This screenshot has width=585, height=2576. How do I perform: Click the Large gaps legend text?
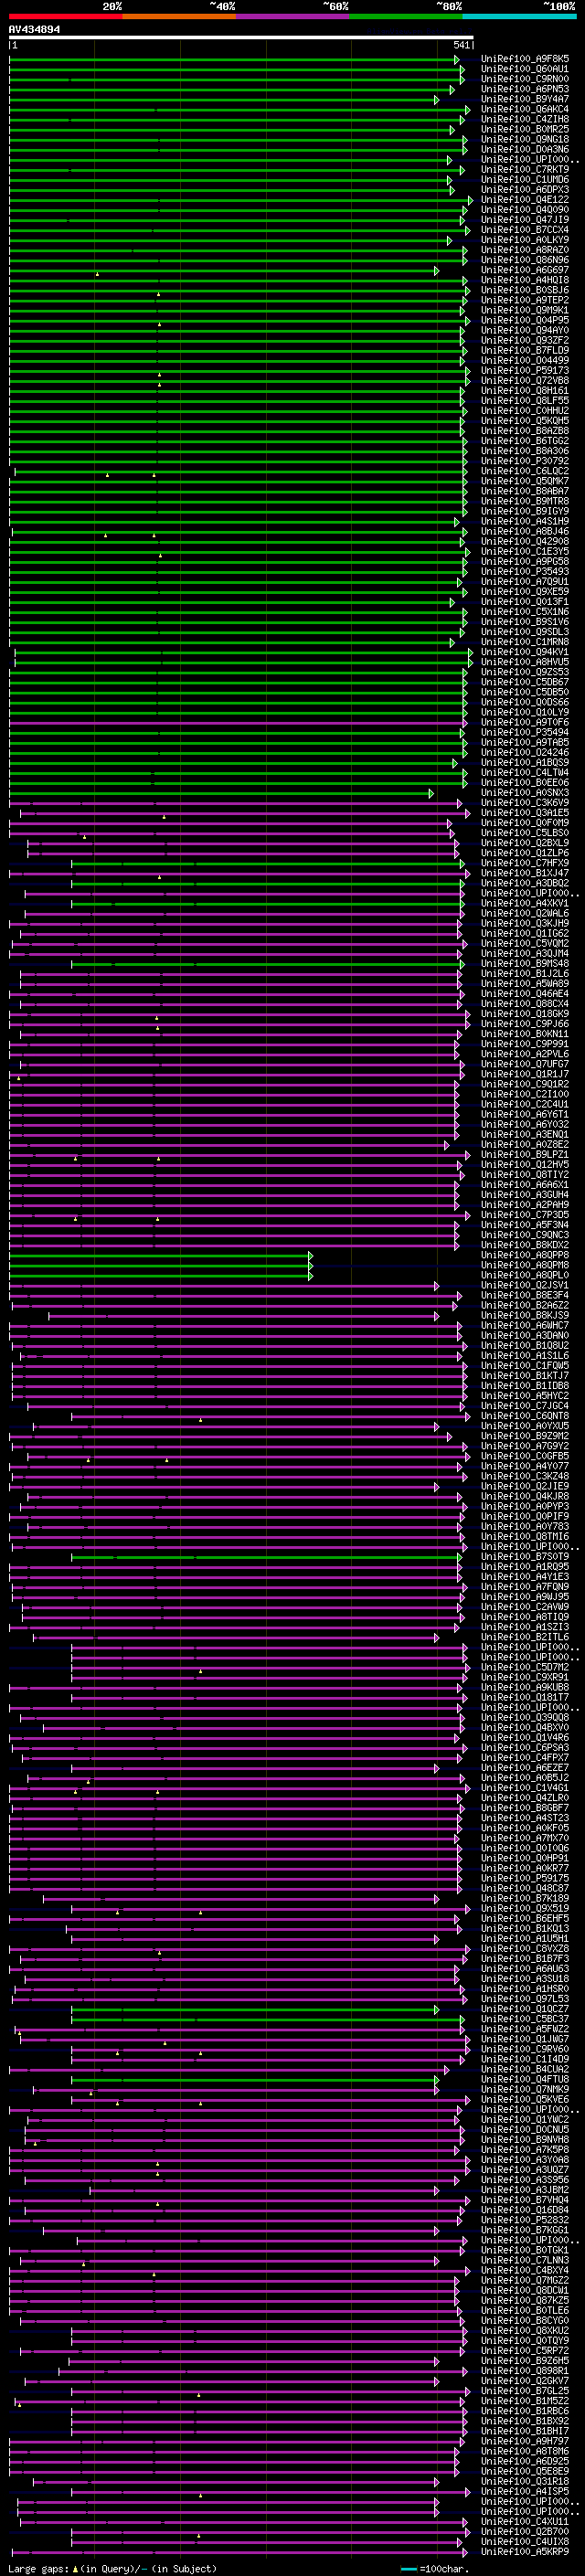pyautogui.click(x=112, y=2569)
